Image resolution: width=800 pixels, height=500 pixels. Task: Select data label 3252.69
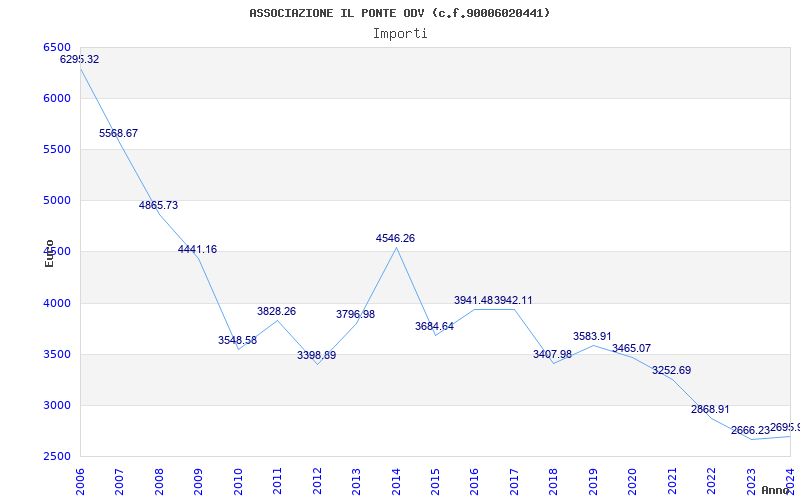click(x=671, y=370)
